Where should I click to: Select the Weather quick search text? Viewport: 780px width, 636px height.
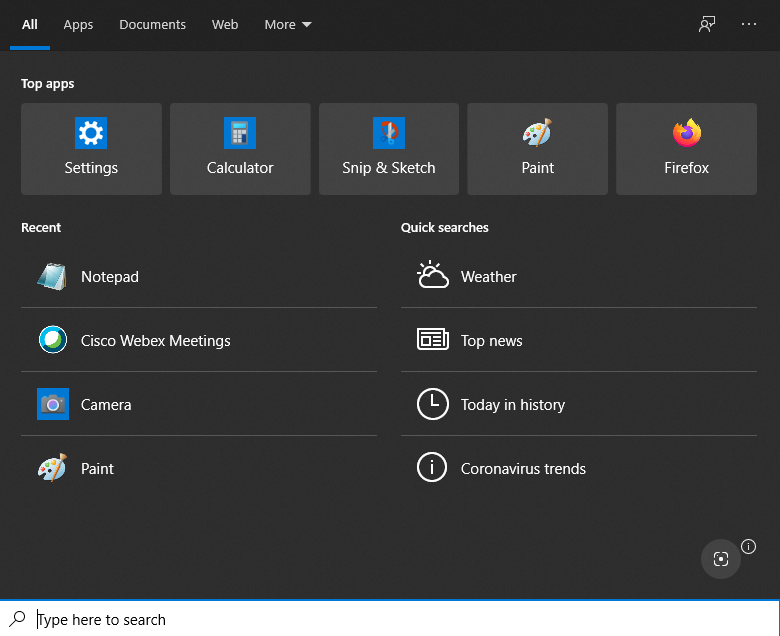pos(488,276)
